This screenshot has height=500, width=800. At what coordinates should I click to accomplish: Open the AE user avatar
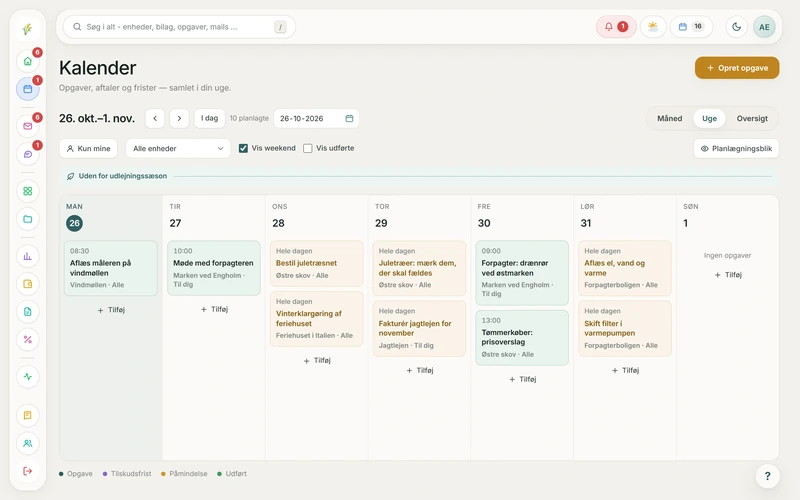(x=764, y=27)
